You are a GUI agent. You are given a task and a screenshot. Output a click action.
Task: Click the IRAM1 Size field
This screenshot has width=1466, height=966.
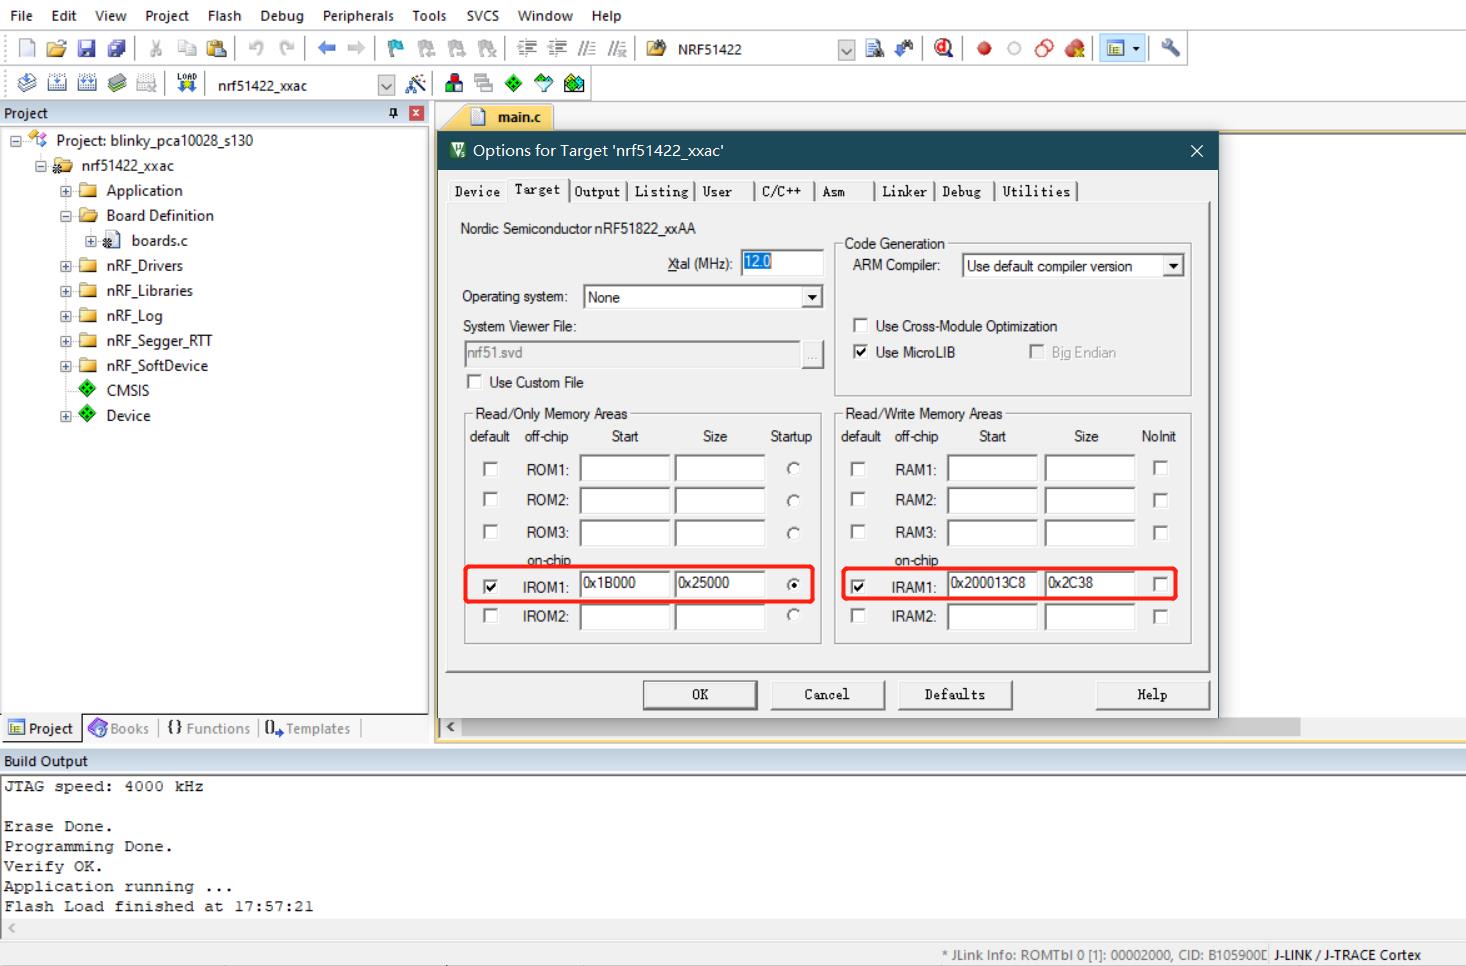1090,584
